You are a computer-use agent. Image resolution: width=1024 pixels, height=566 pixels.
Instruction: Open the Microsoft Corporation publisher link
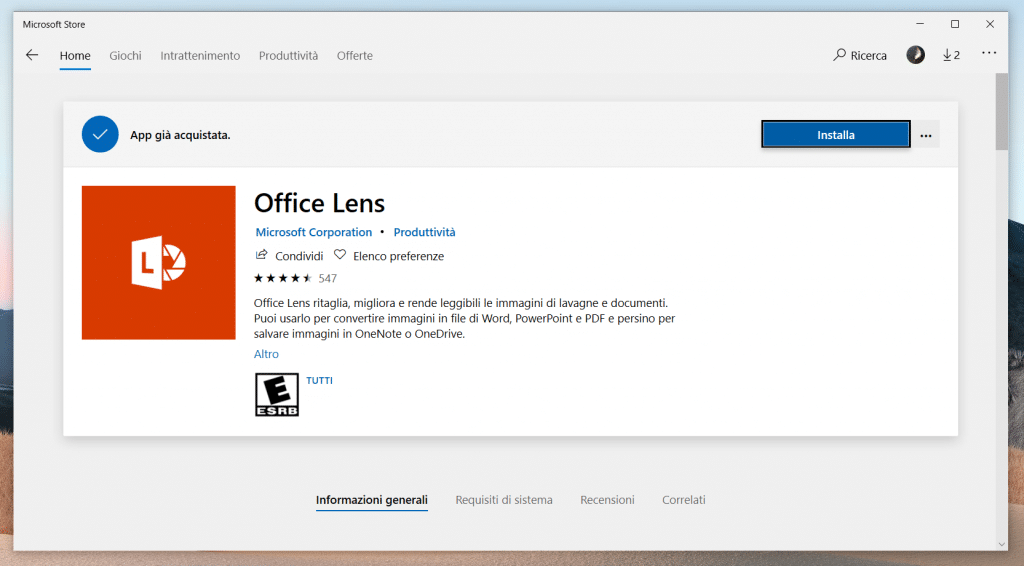[313, 232]
